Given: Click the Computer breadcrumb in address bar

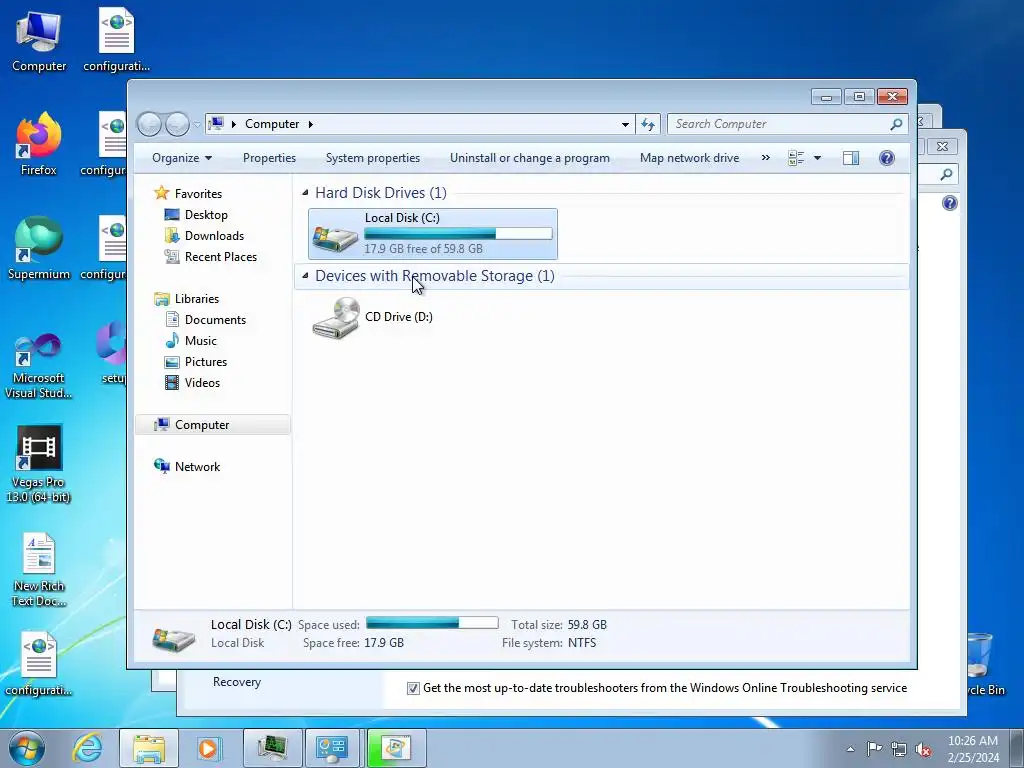Looking at the screenshot, I should (x=272, y=124).
